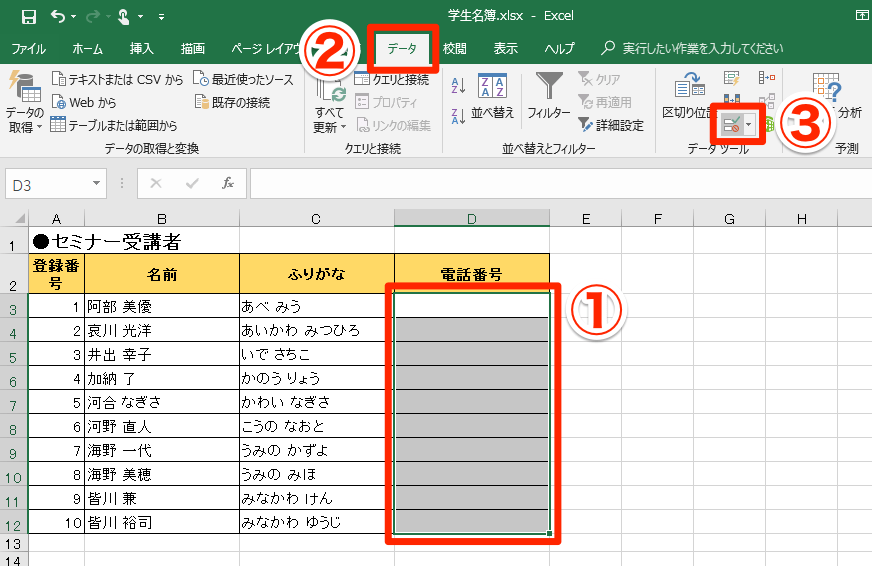872x566 pixels.
Task: Click the formula bar cancel X icon
Action: point(156,183)
